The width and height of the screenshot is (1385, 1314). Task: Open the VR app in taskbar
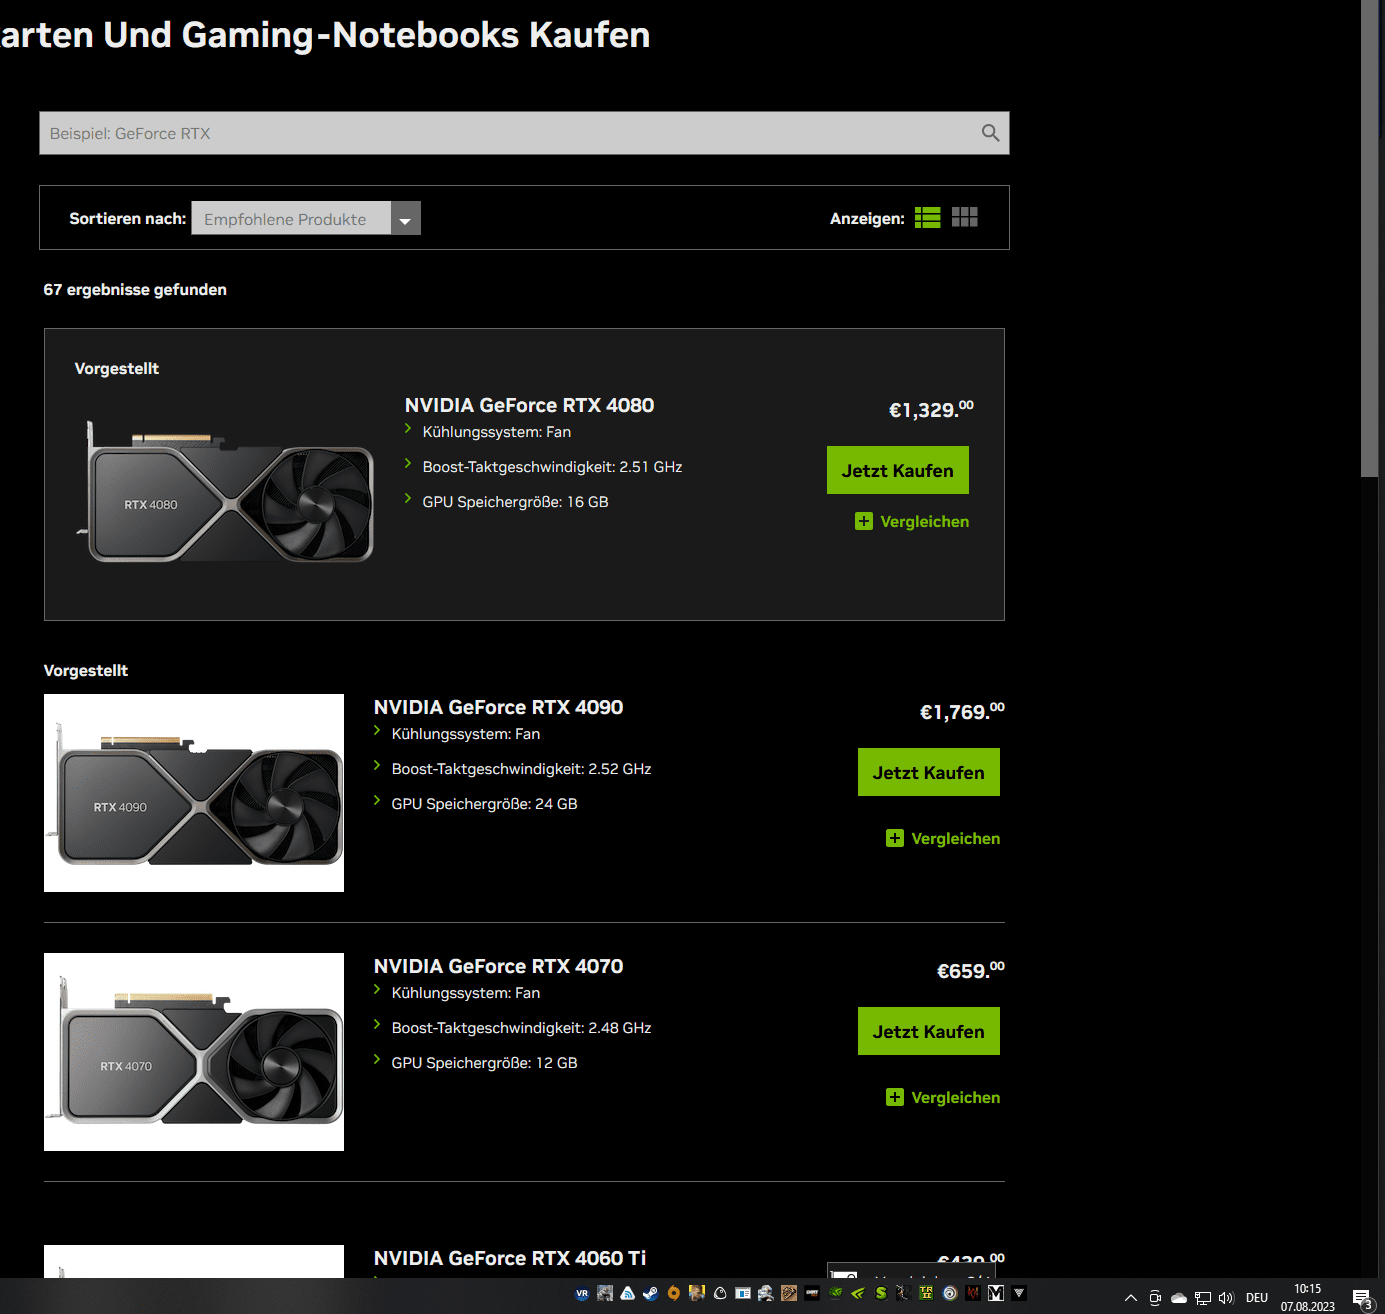[x=582, y=1293]
